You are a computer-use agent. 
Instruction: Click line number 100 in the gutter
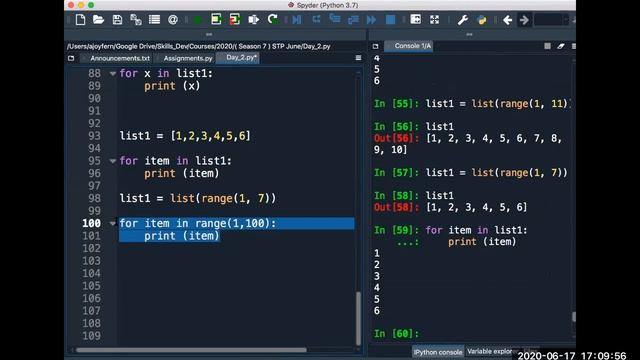tap(91, 223)
